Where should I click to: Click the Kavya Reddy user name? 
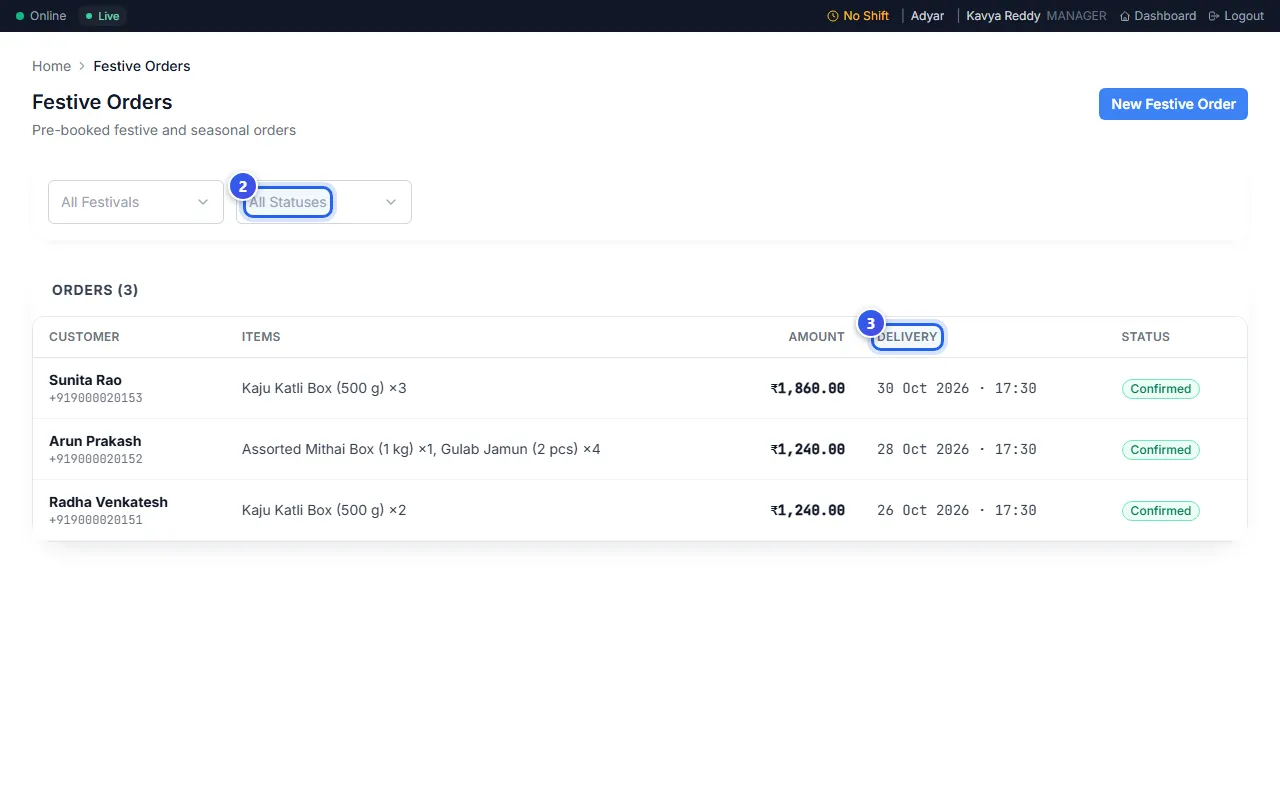[x=1003, y=16]
